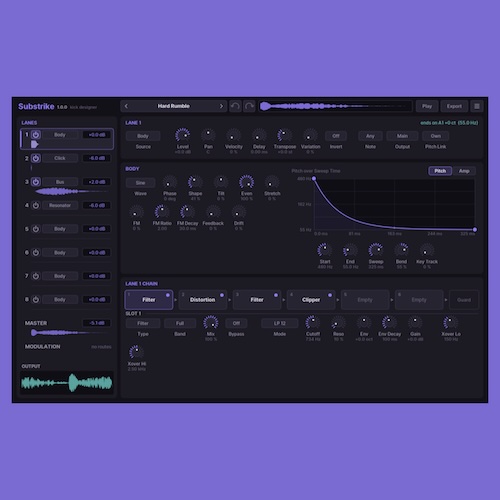Select the Clipper chain slot
The width and height of the screenshot is (500, 500).
[x=311, y=300]
